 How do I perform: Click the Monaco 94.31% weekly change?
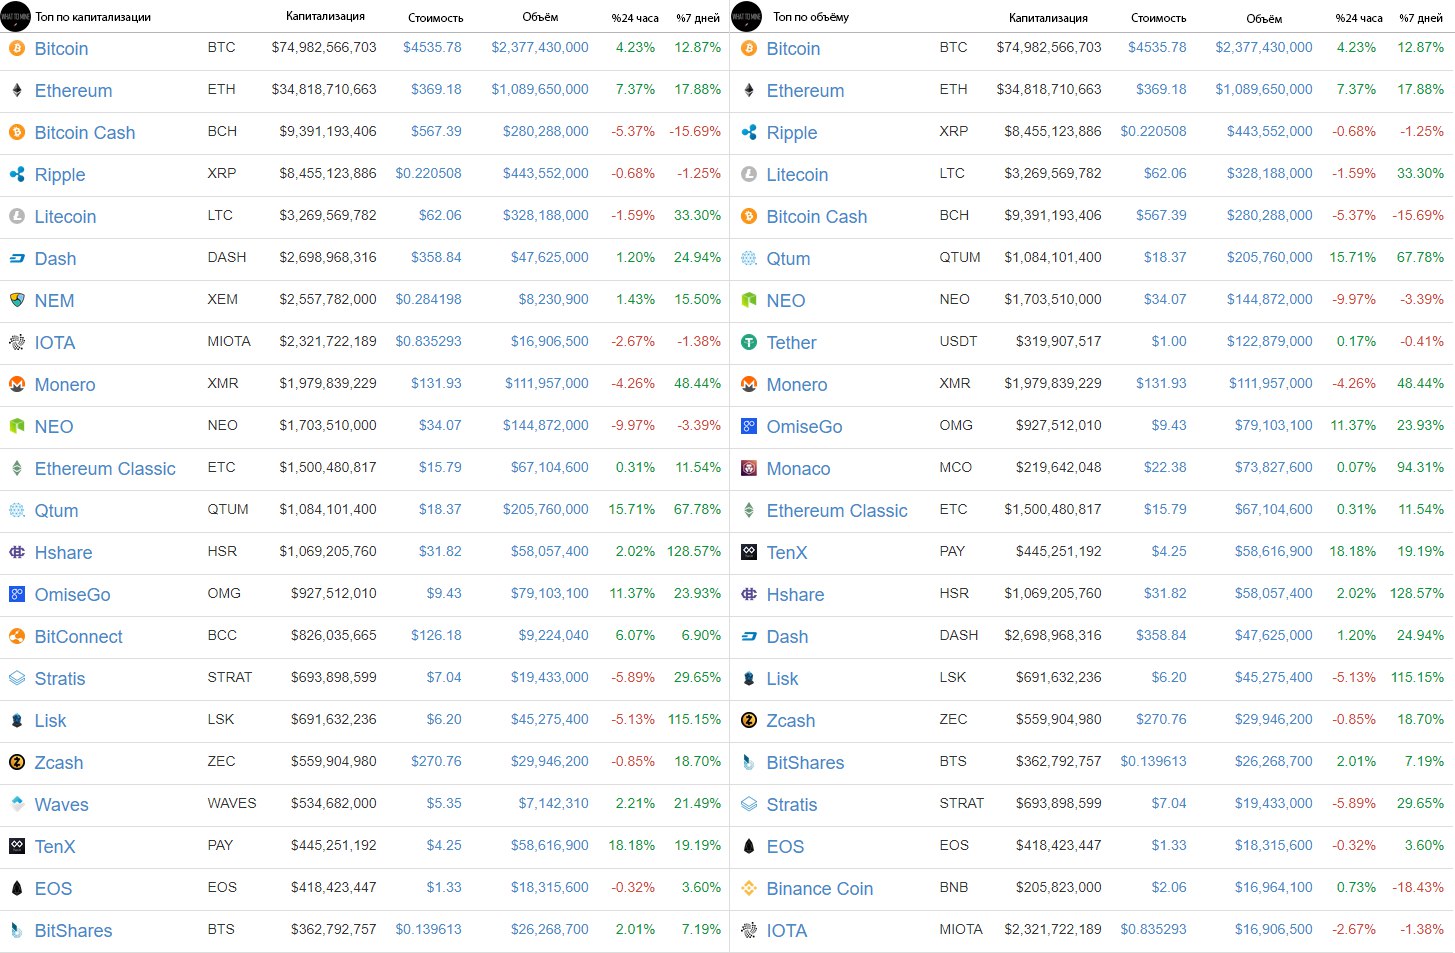point(1420,467)
